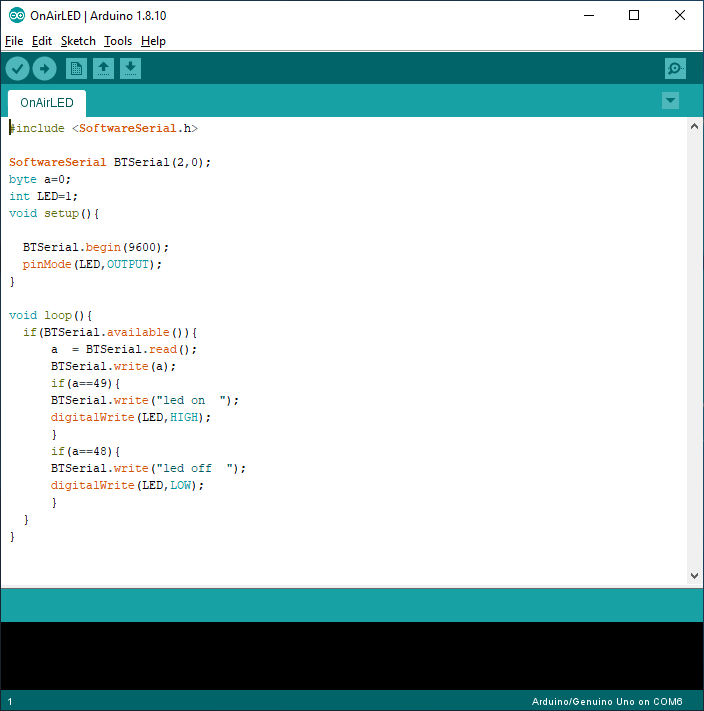The image size is (704, 711).
Task: Click the 'BTSerial.begin(9600);' line
Action: click(96, 248)
